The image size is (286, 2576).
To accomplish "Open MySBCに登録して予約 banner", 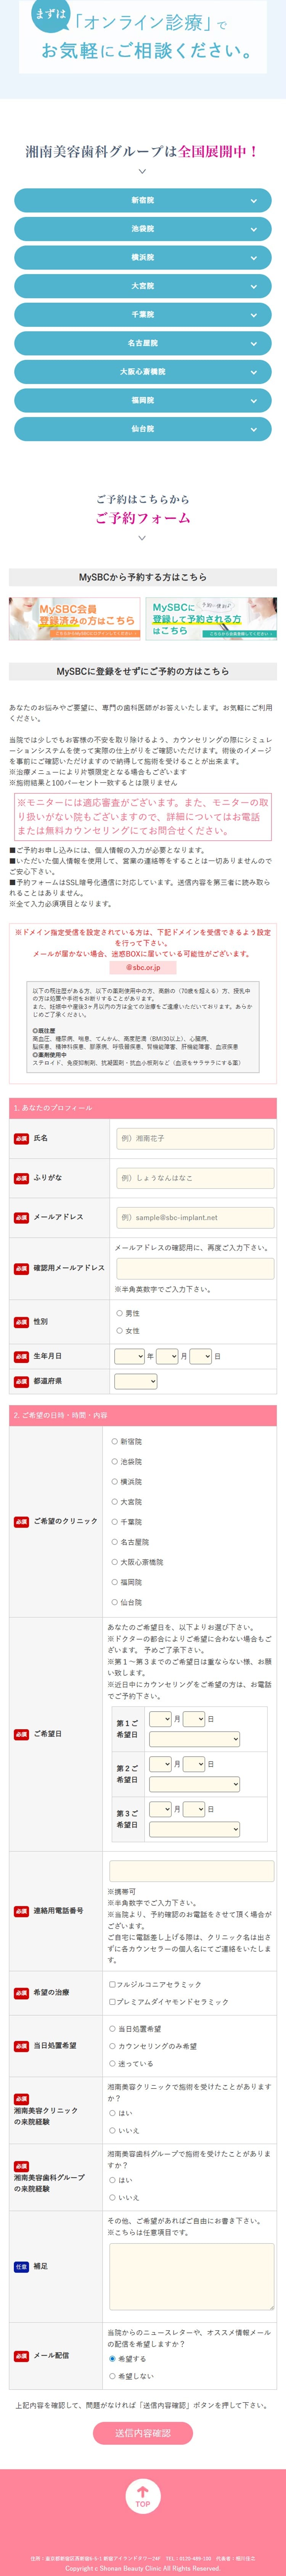I will [212, 618].
